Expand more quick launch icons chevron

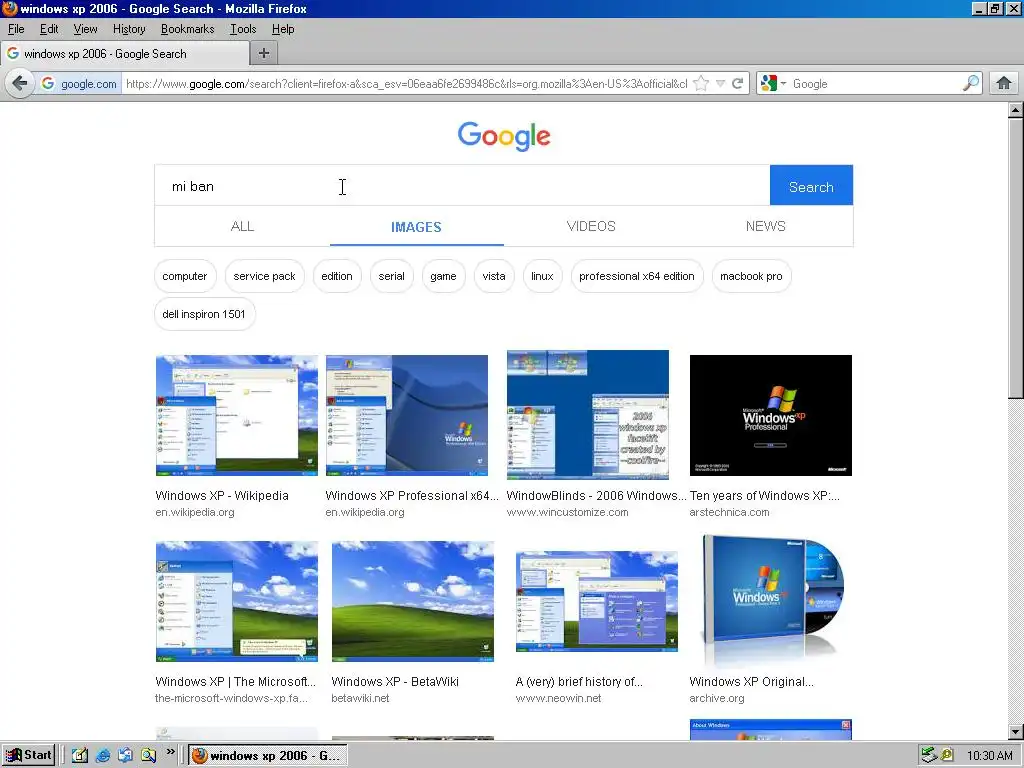(170, 752)
